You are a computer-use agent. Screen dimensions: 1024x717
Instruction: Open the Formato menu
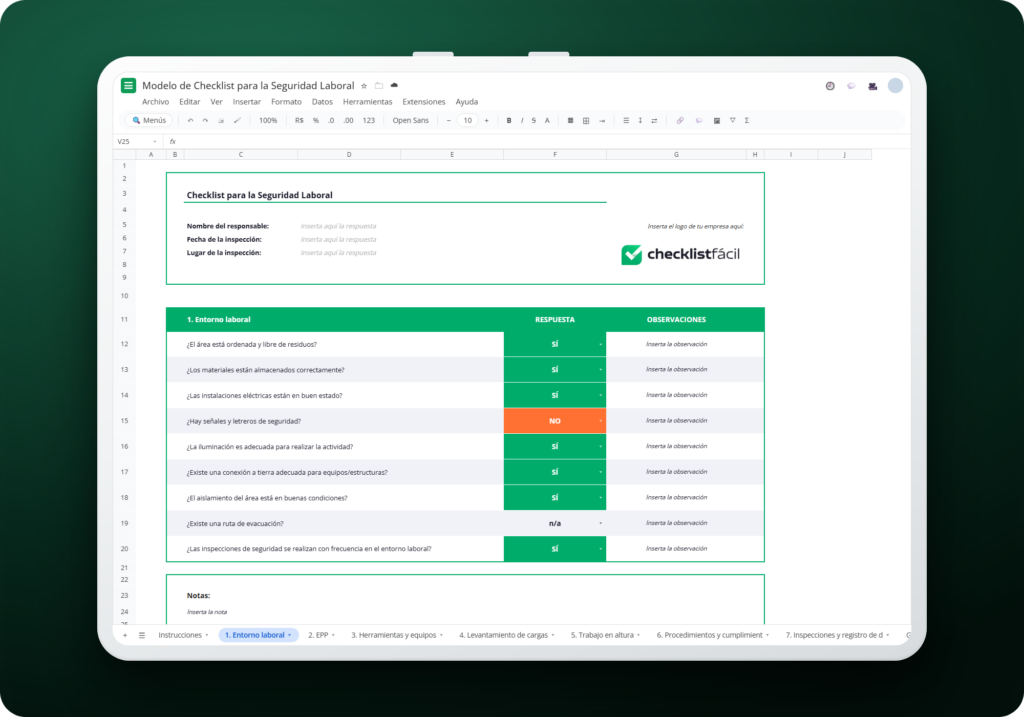point(286,102)
